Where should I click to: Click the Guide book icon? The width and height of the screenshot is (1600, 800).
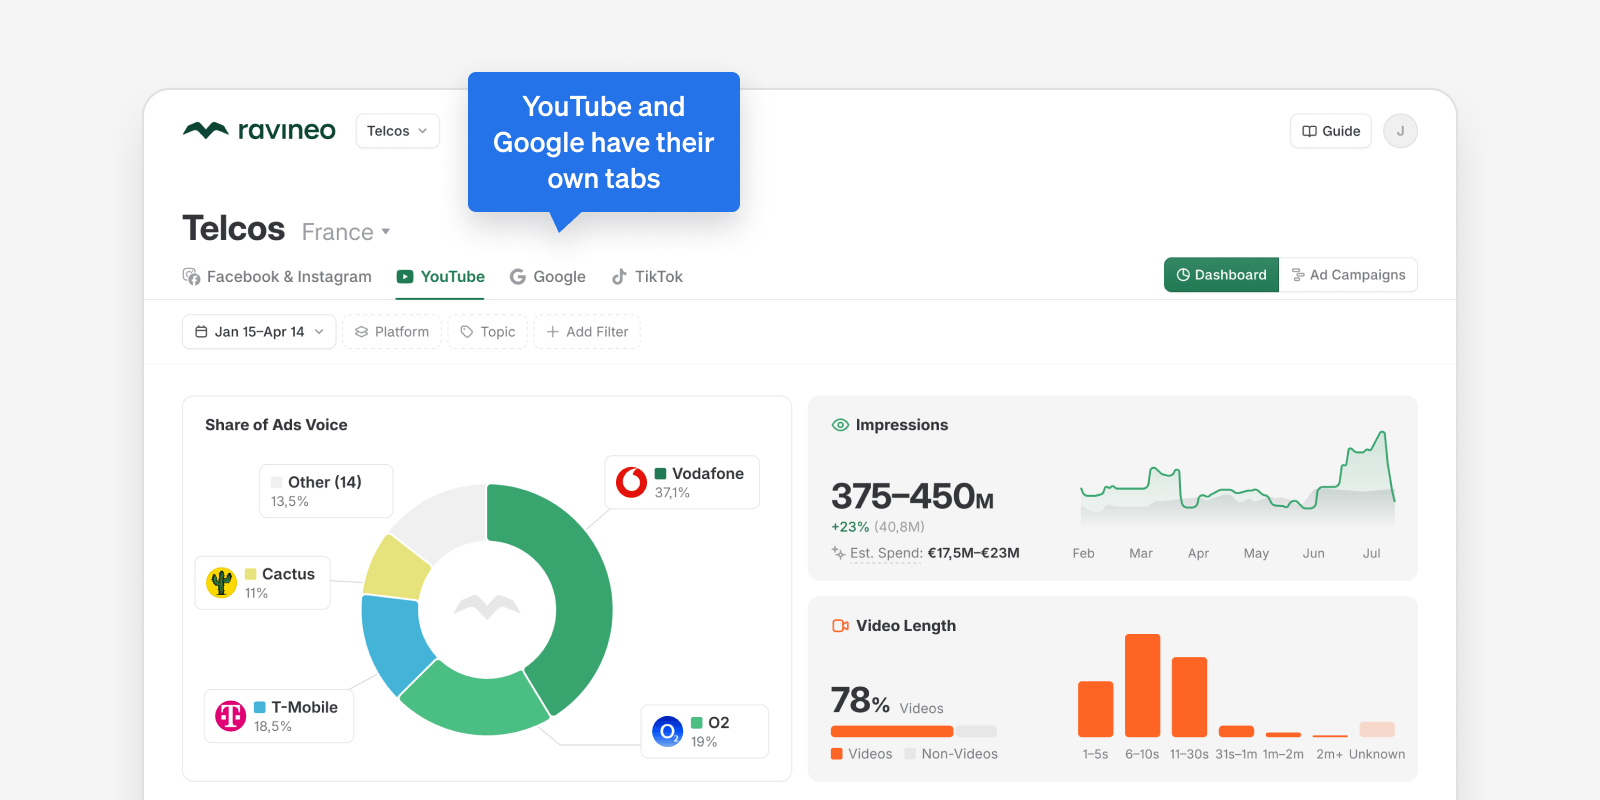click(1310, 131)
